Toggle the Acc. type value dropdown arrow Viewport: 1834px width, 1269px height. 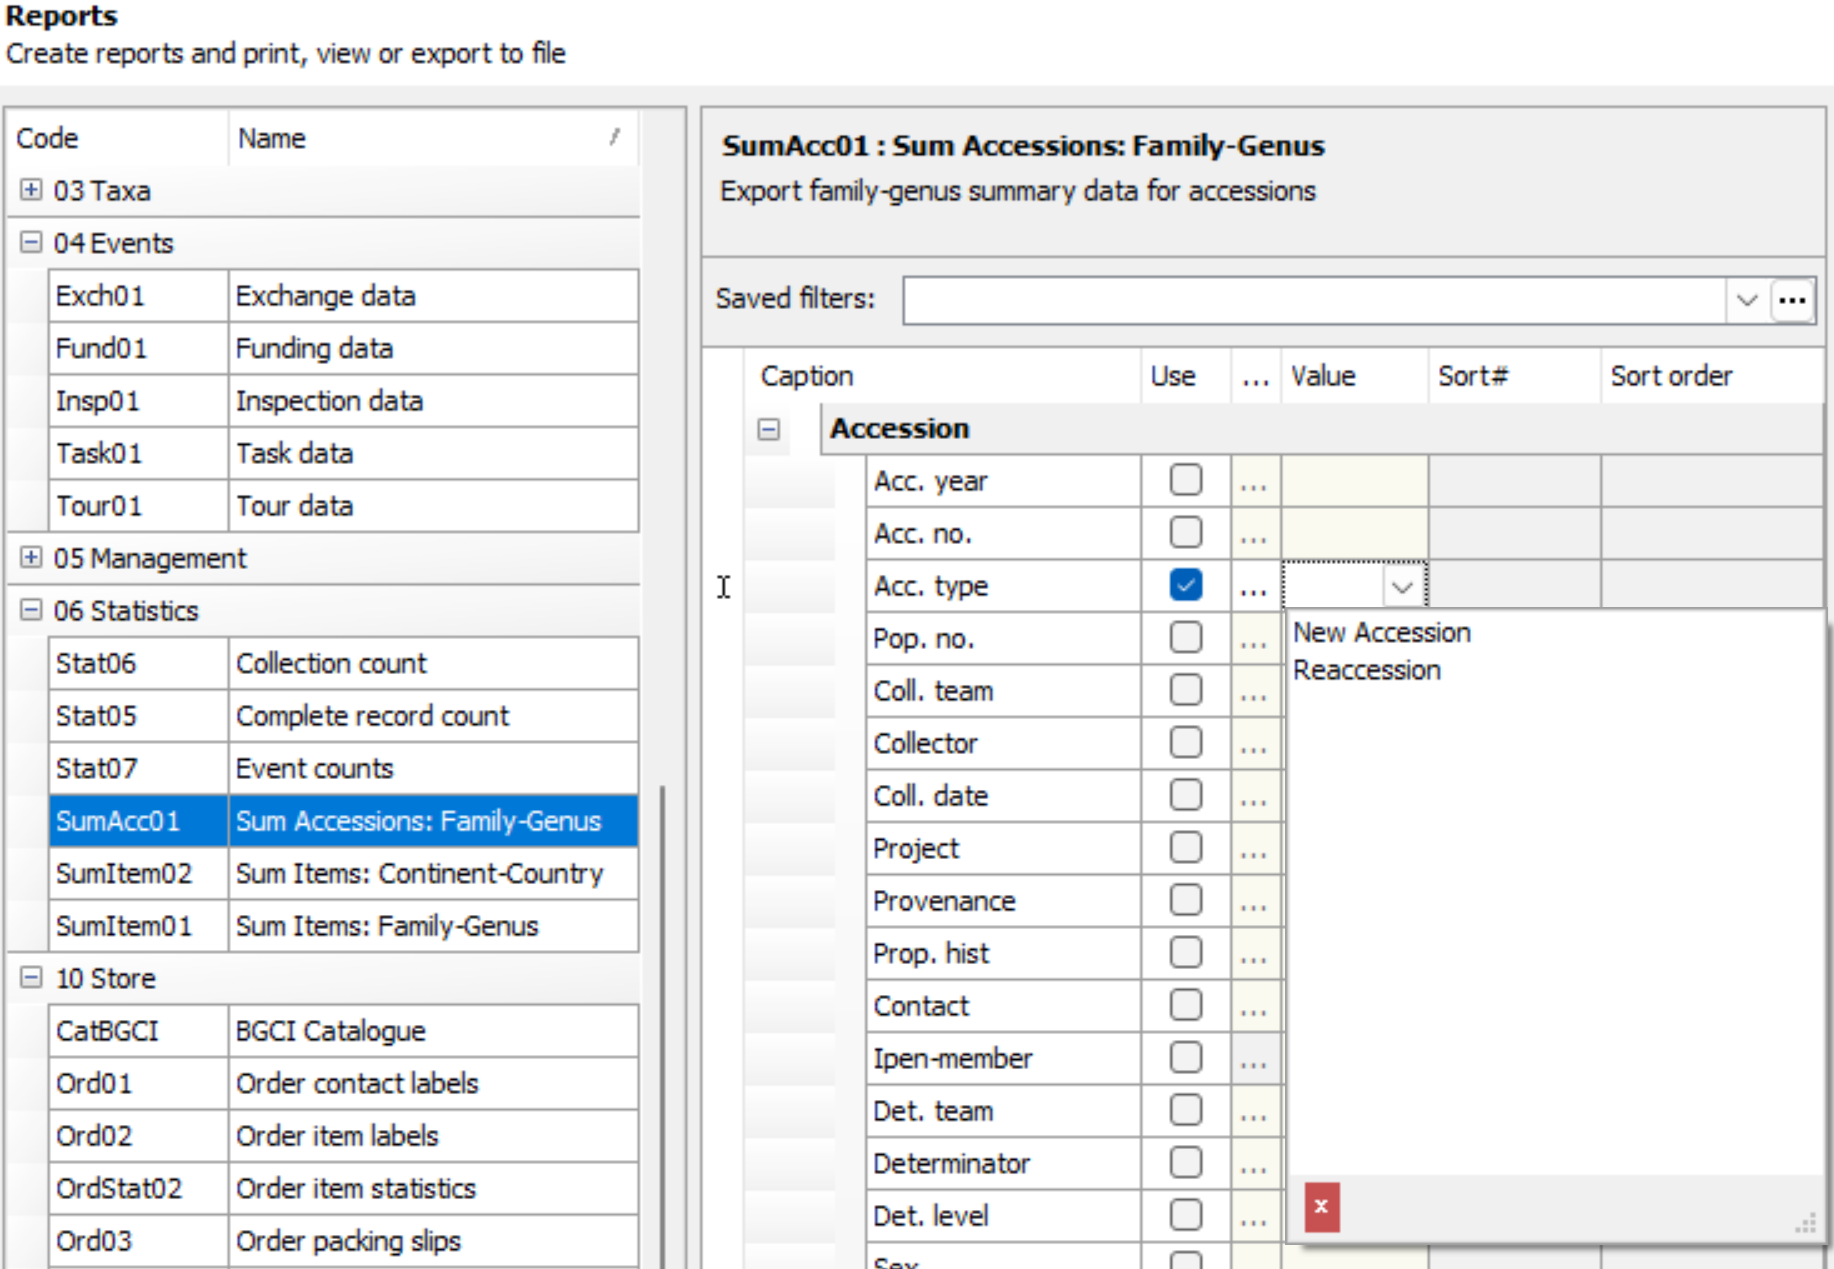coord(1402,587)
